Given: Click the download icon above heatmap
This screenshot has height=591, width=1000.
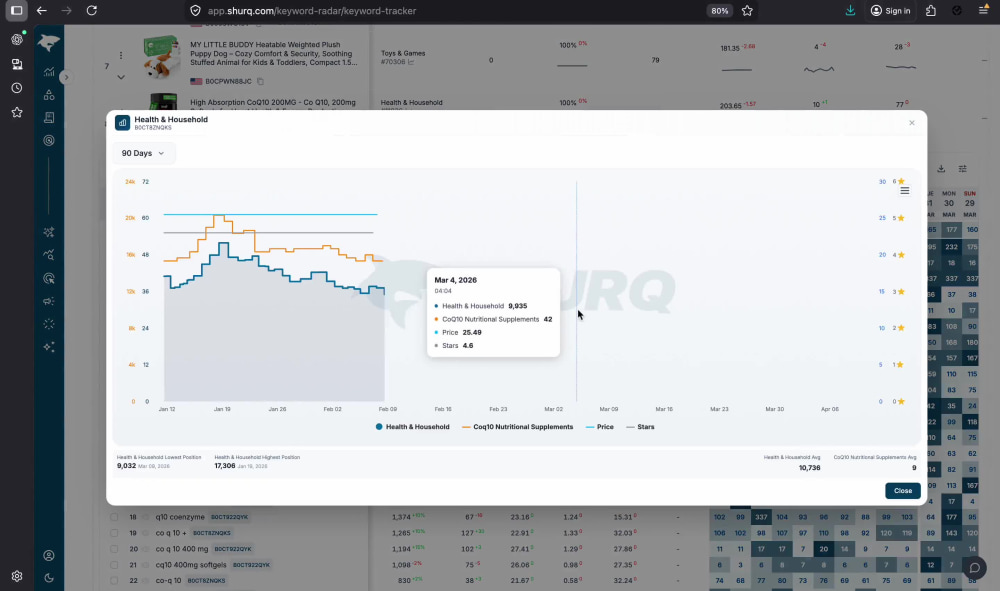Looking at the screenshot, I should 941,168.
